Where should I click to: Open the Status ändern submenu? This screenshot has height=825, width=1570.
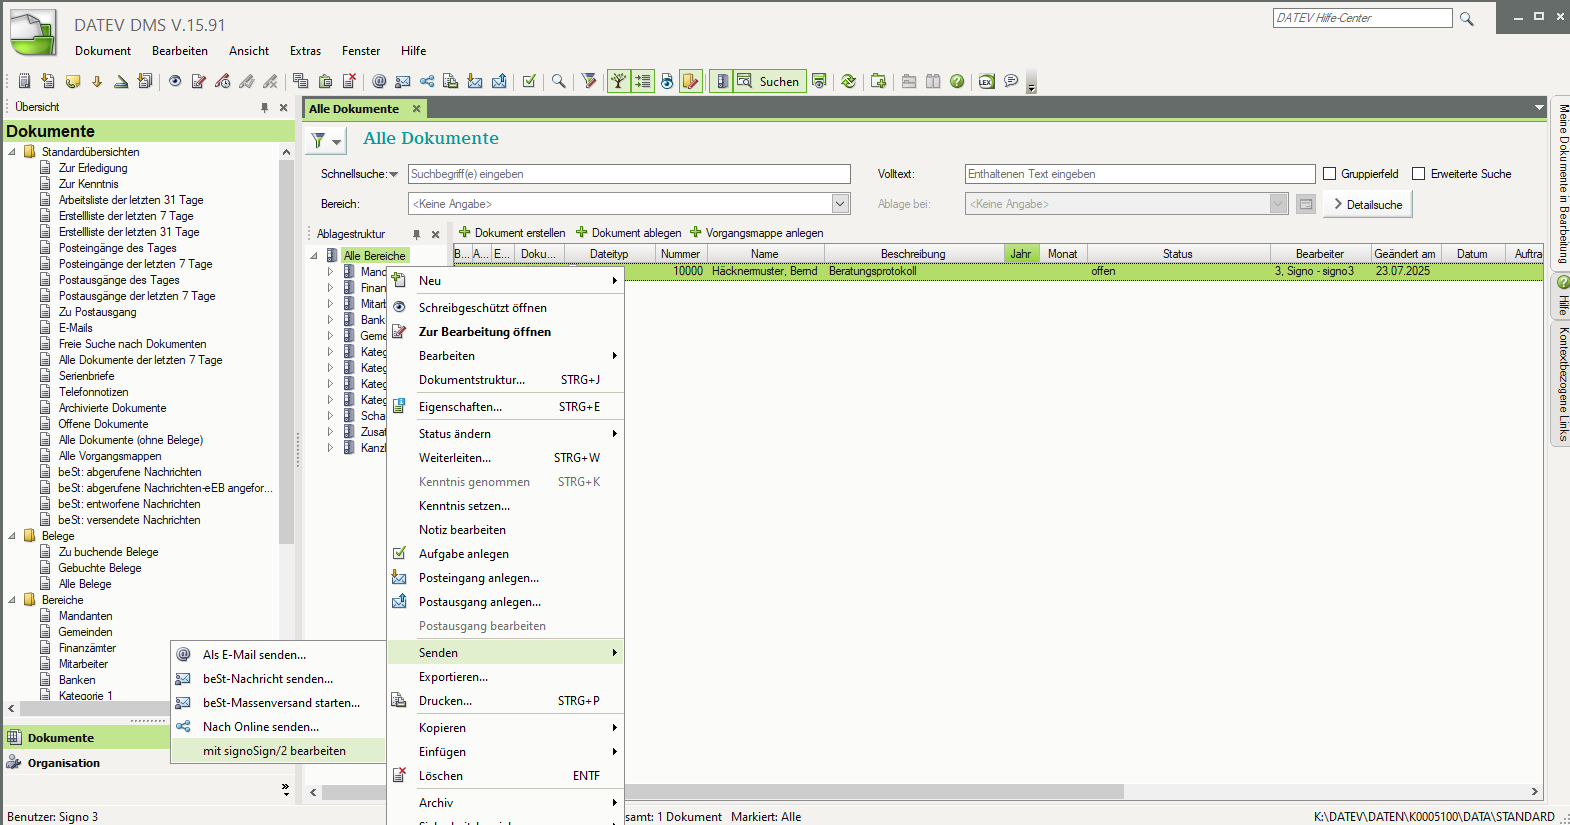506,434
